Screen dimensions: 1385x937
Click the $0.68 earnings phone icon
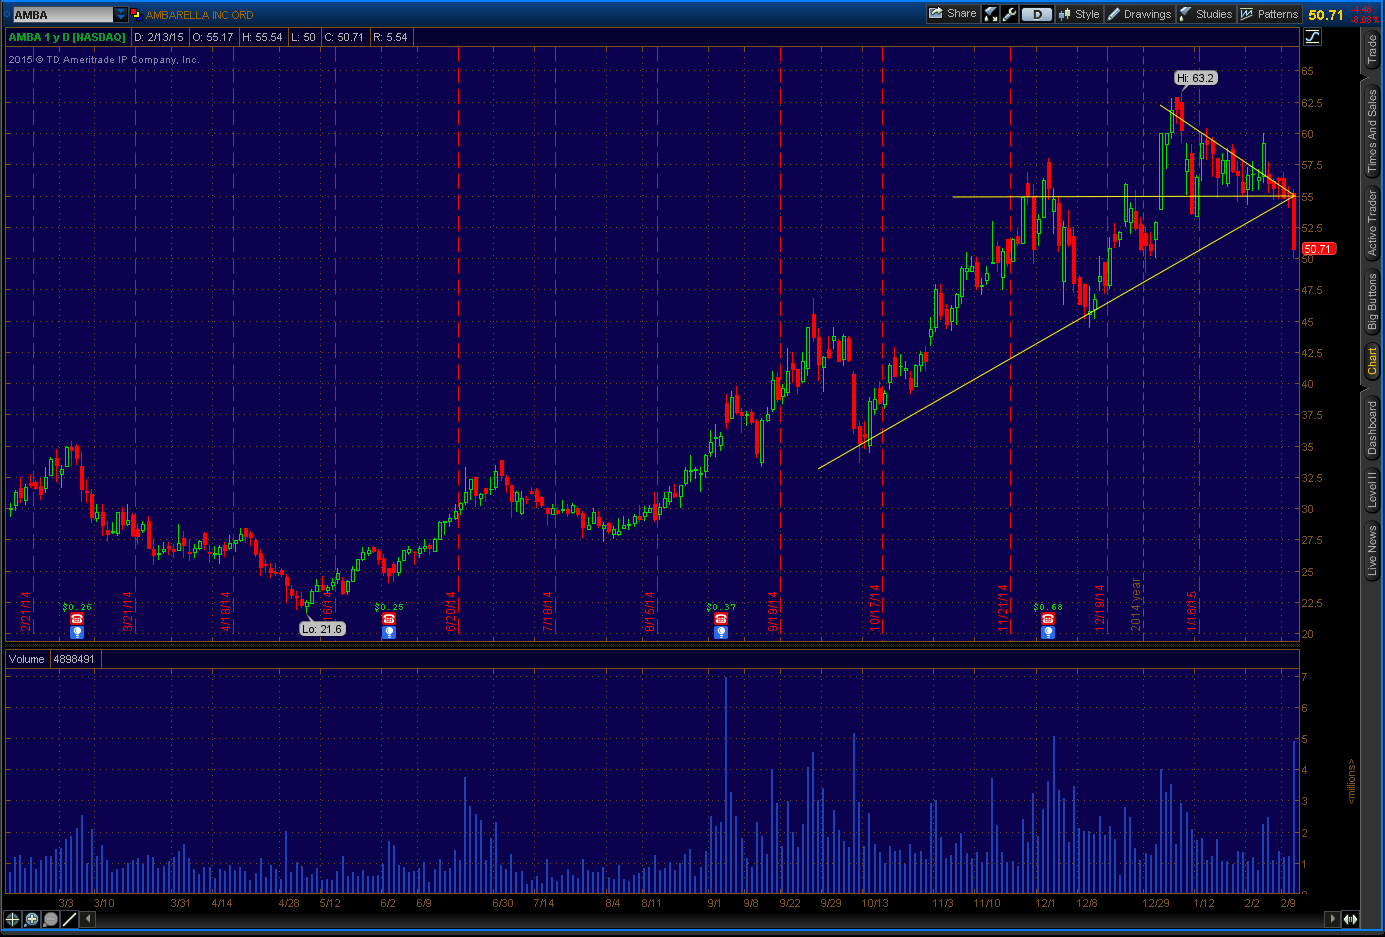click(x=1048, y=619)
